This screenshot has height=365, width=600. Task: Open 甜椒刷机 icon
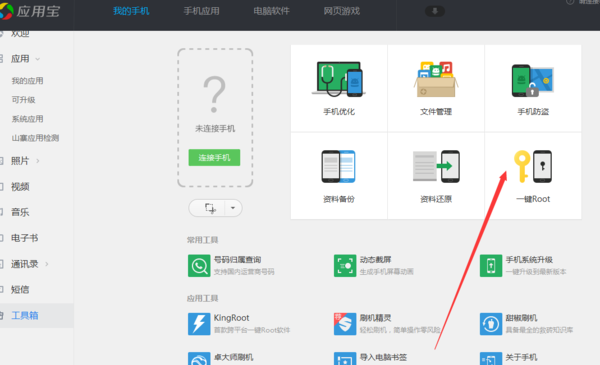pyautogui.click(x=491, y=324)
